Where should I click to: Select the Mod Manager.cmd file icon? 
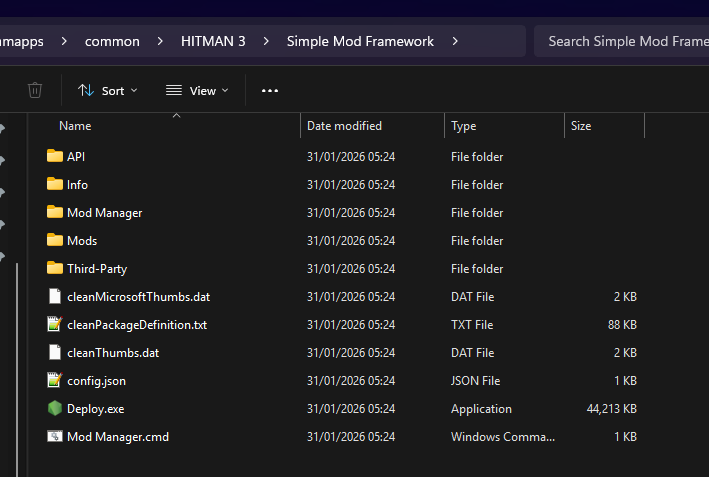(54, 437)
